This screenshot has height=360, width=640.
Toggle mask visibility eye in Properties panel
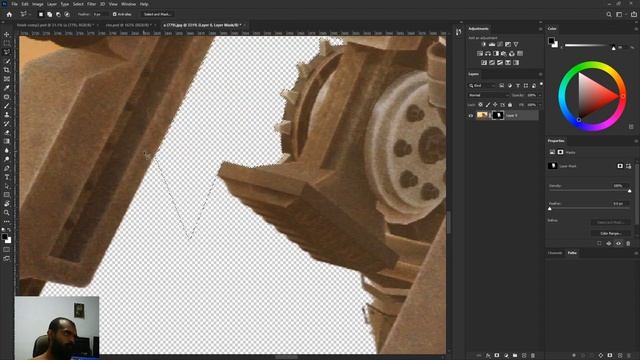coord(618,243)
